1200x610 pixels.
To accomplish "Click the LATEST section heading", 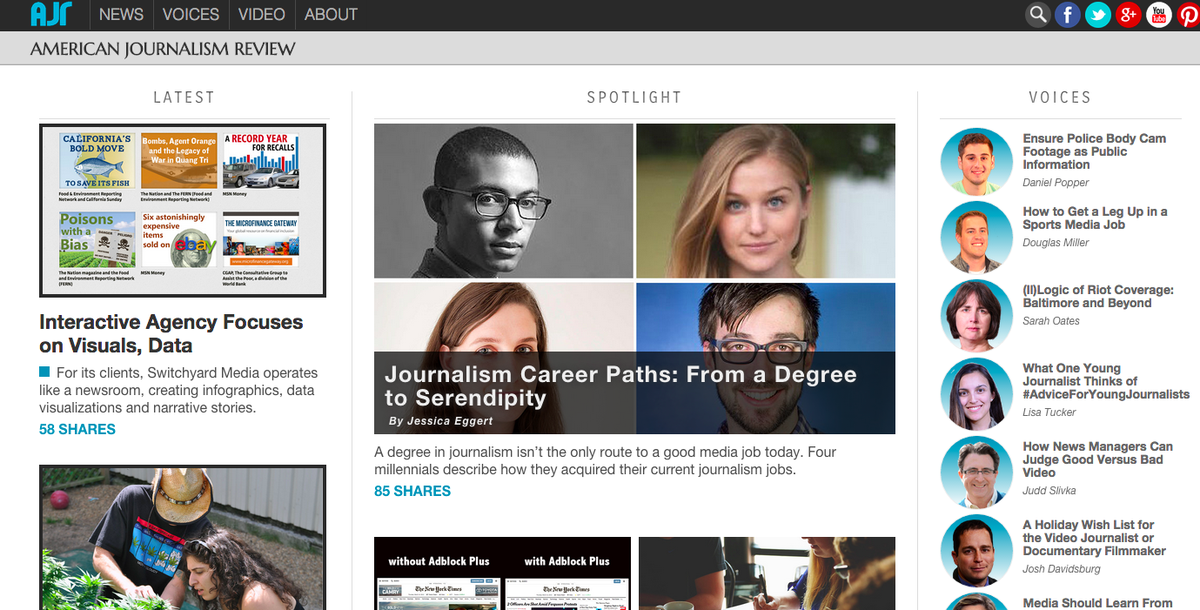I will pos(183,97).
